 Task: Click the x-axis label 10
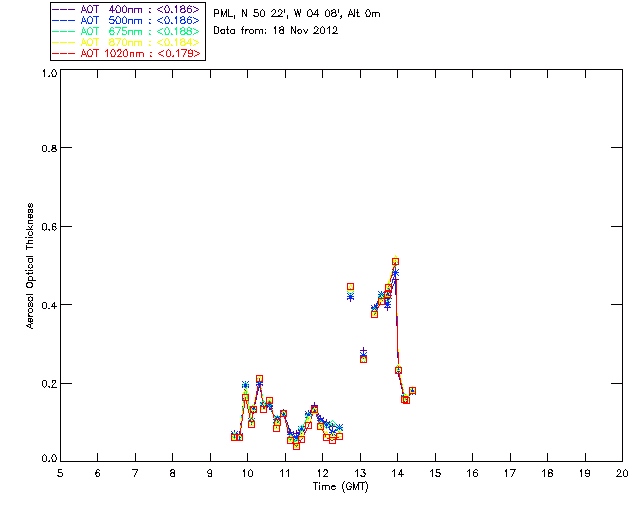click(x=247, y=473)
